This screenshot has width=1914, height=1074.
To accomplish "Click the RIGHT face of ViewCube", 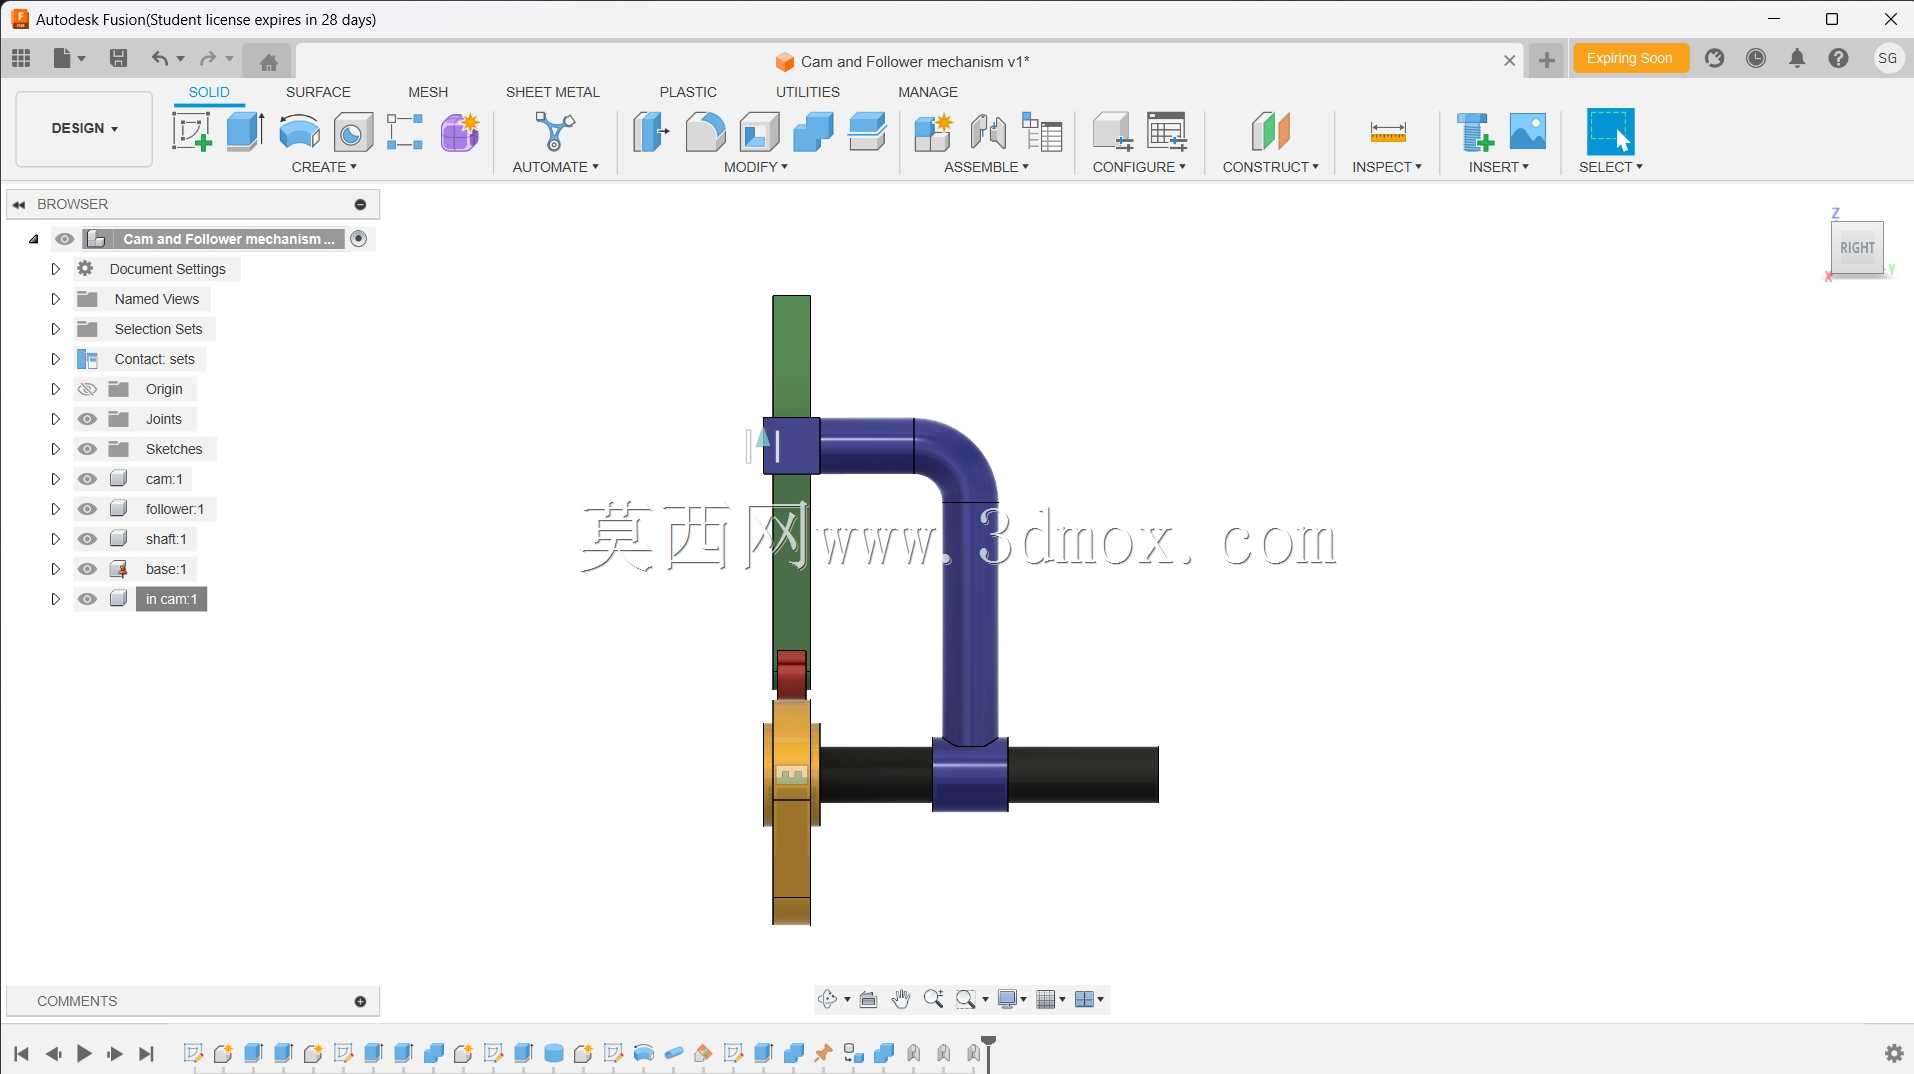I will (x=1857, y=248).
